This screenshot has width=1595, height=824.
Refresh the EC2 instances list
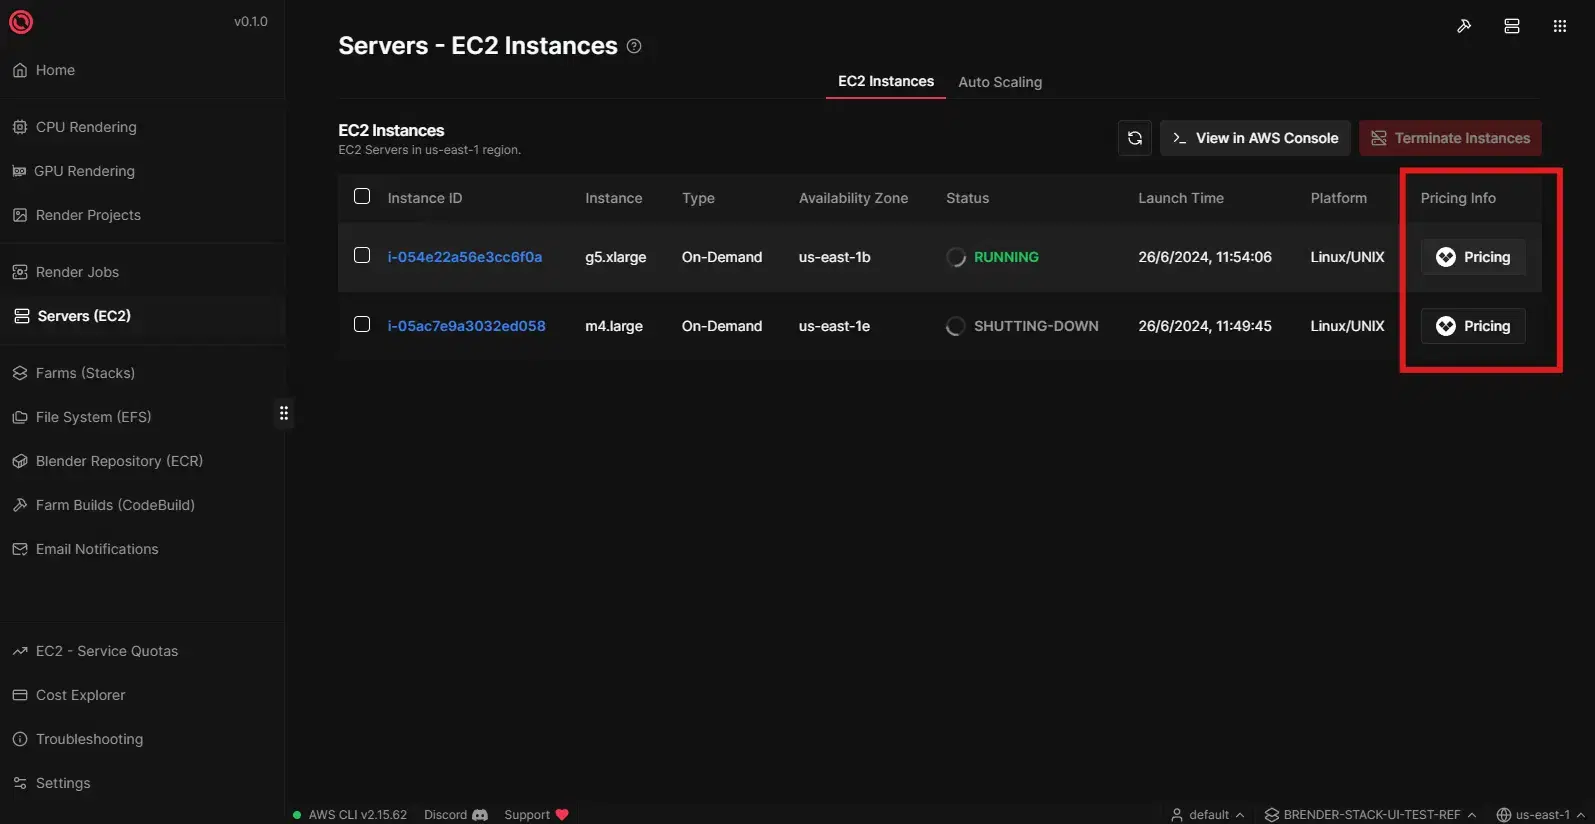point(1135,138)
